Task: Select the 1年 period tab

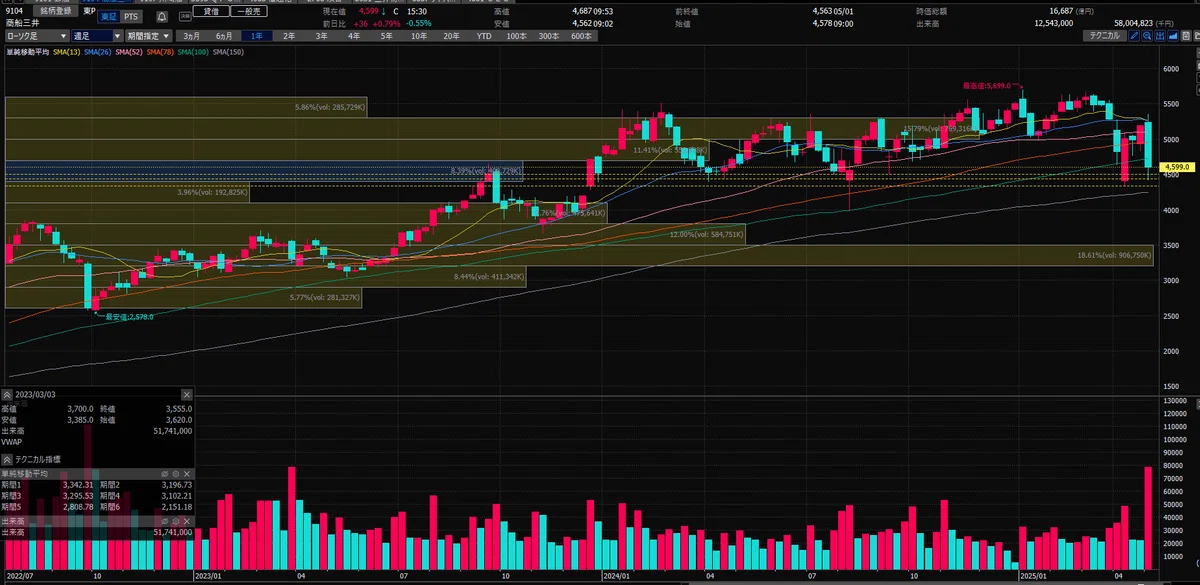Action: pos(256,36)
